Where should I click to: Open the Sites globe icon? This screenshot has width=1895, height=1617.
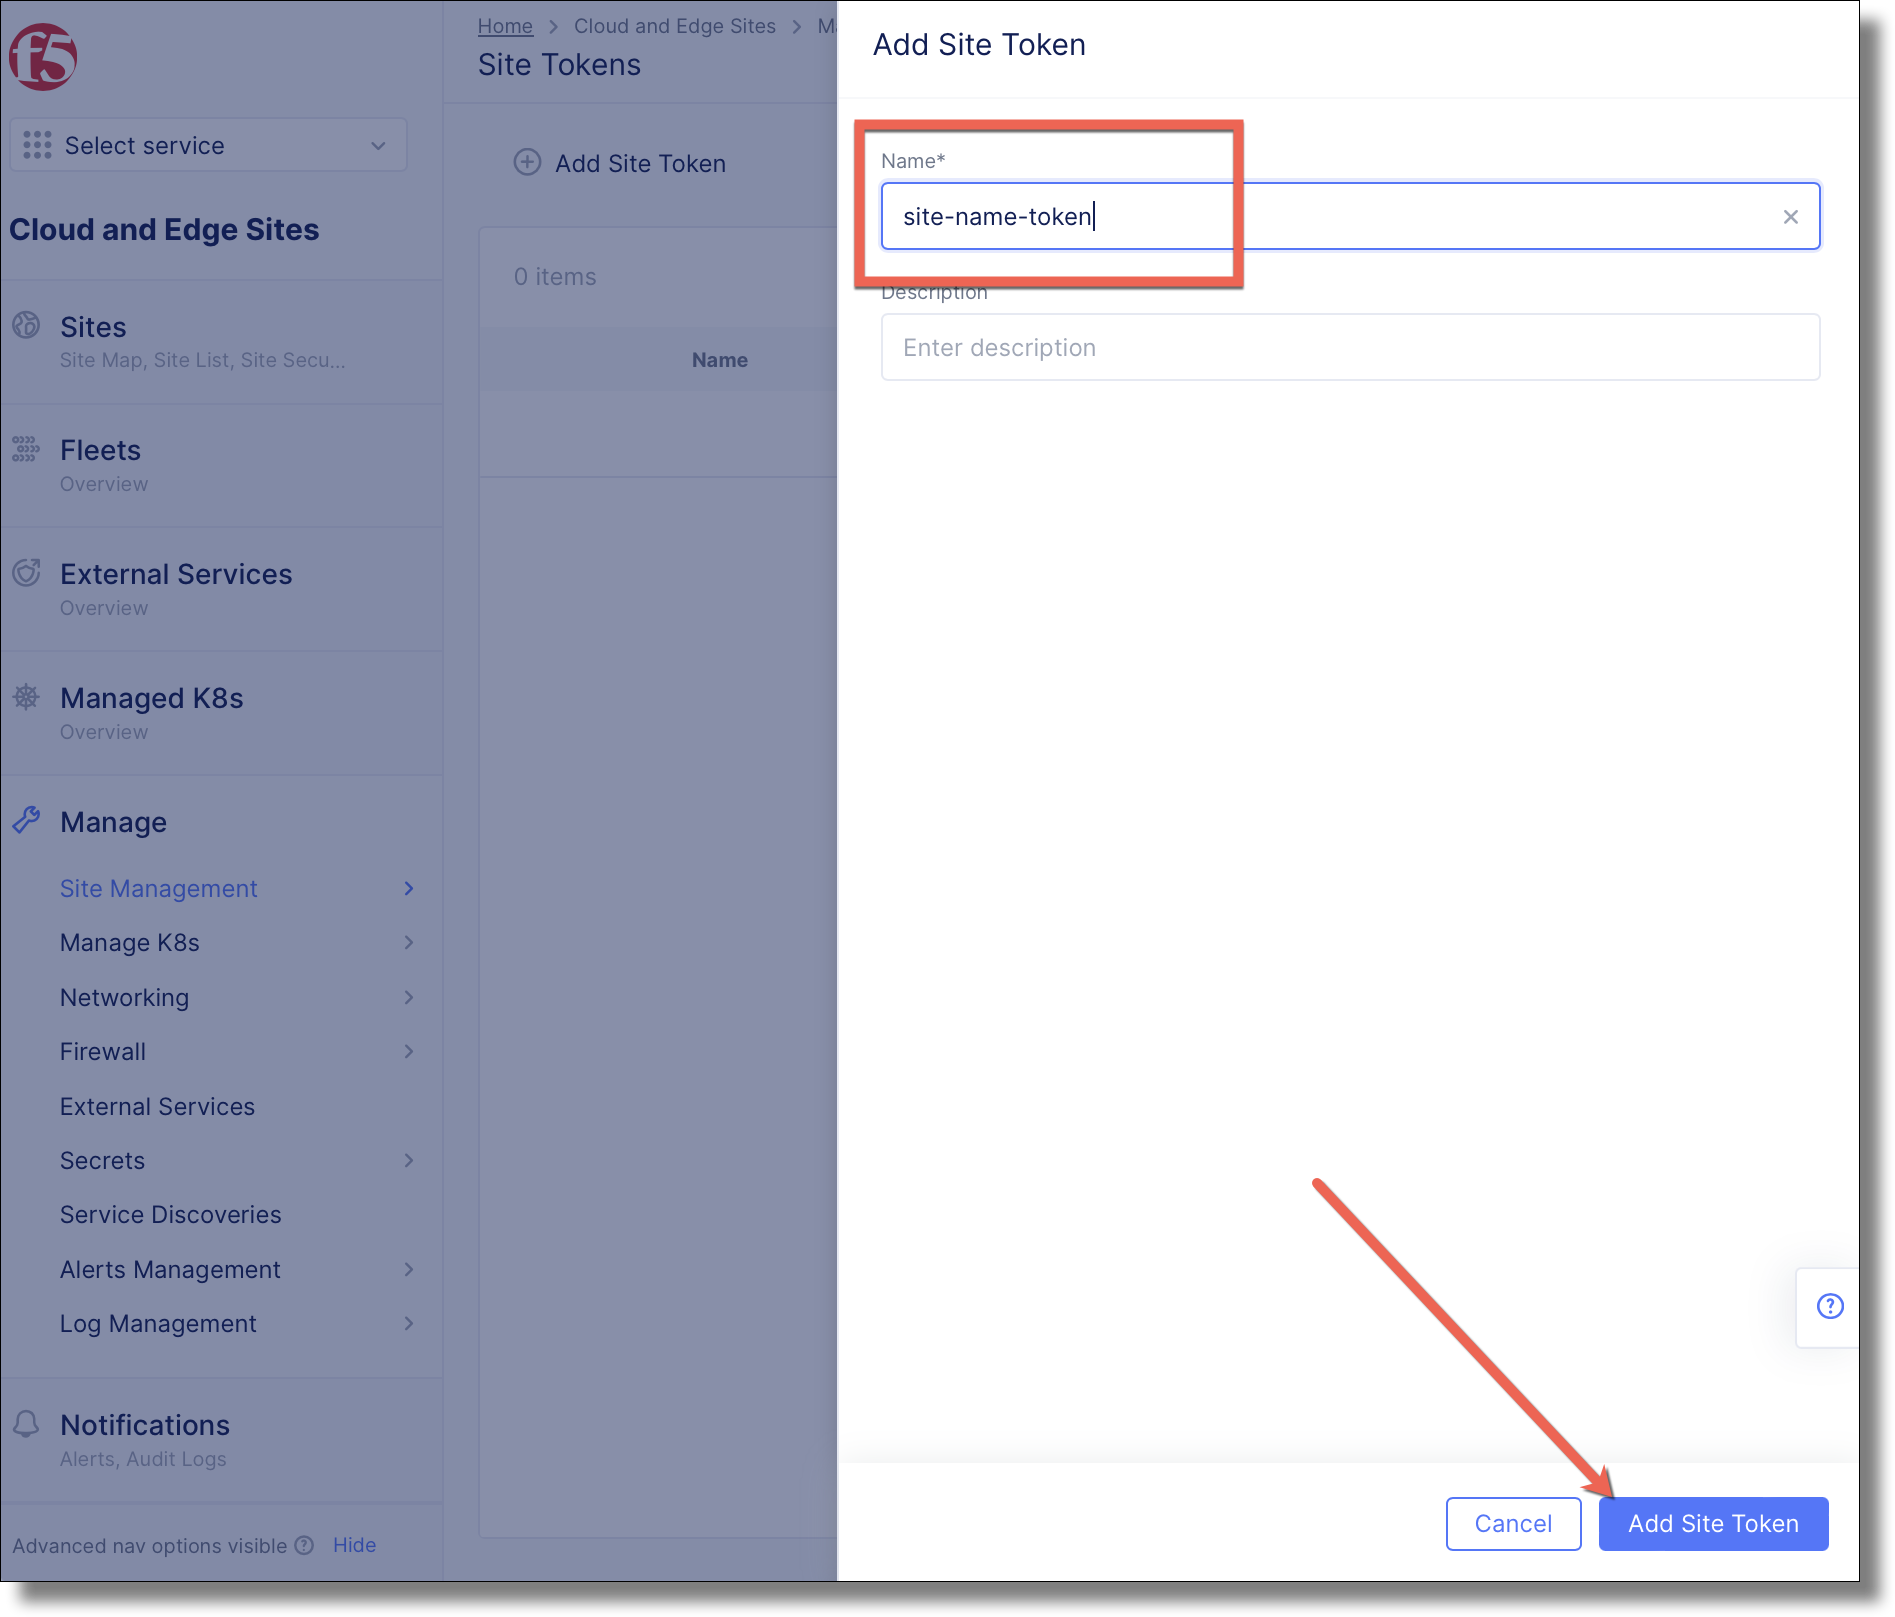(x=26, y=326)
